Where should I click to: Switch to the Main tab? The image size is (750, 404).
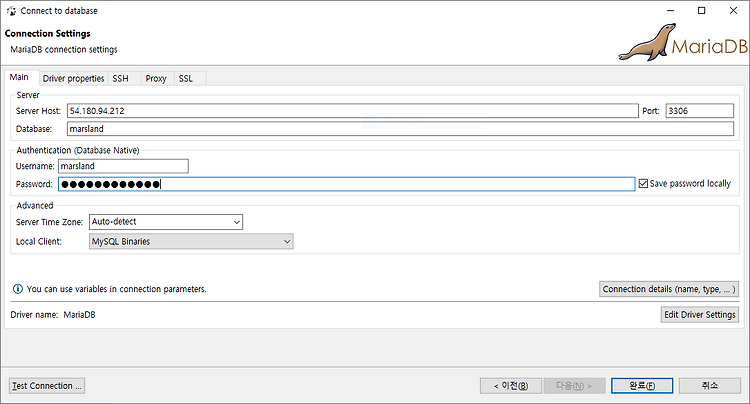[x=19, y=77]
